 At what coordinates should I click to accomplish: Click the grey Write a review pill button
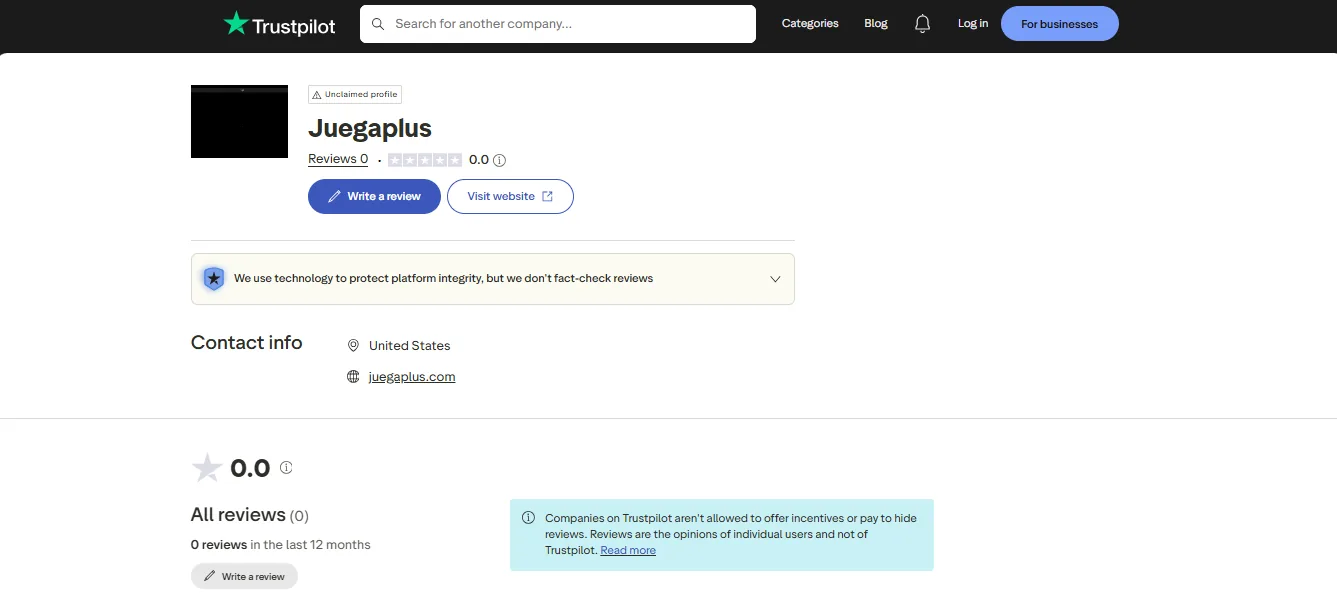(244, 576)
